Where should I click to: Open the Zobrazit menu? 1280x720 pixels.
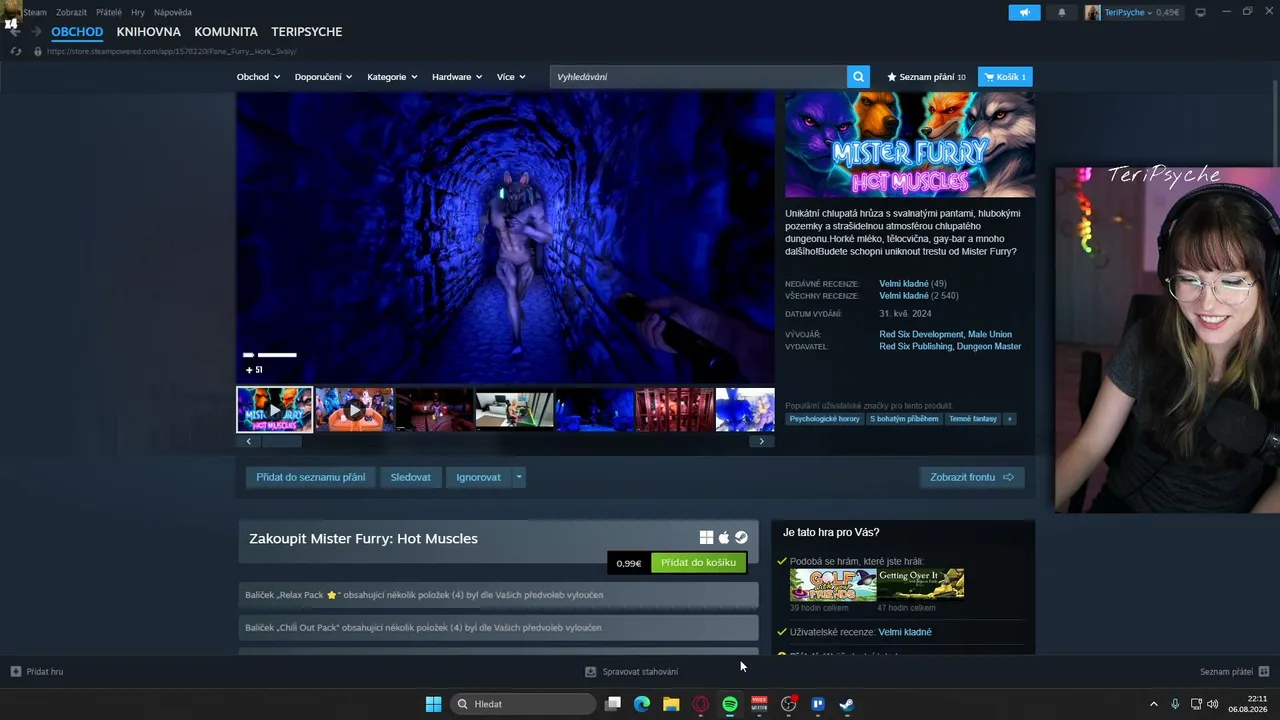[x=71, y=12]
